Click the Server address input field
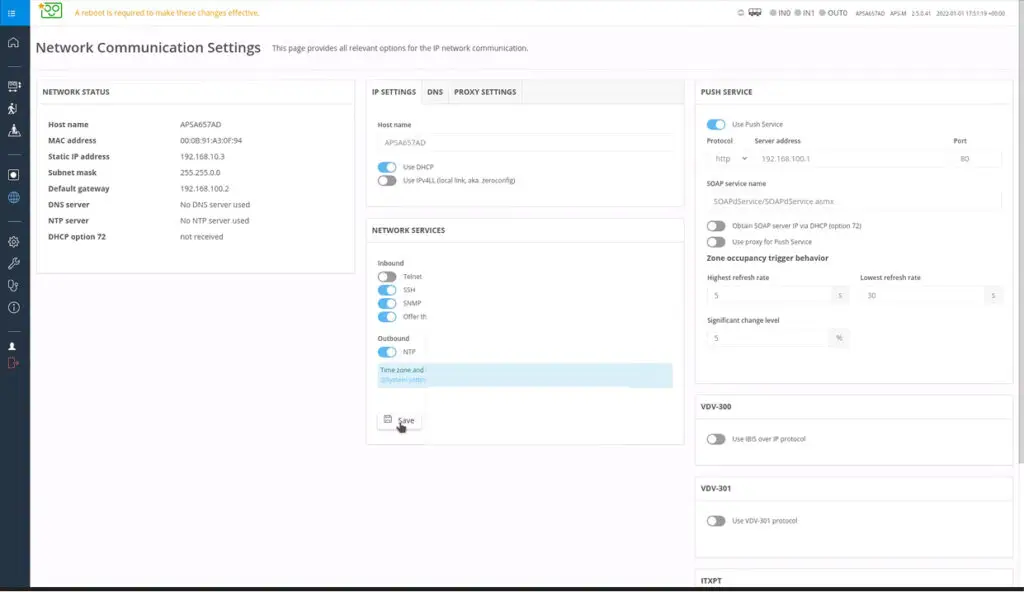The height and width of the screenshot is (592, 1024). (850, 158)
